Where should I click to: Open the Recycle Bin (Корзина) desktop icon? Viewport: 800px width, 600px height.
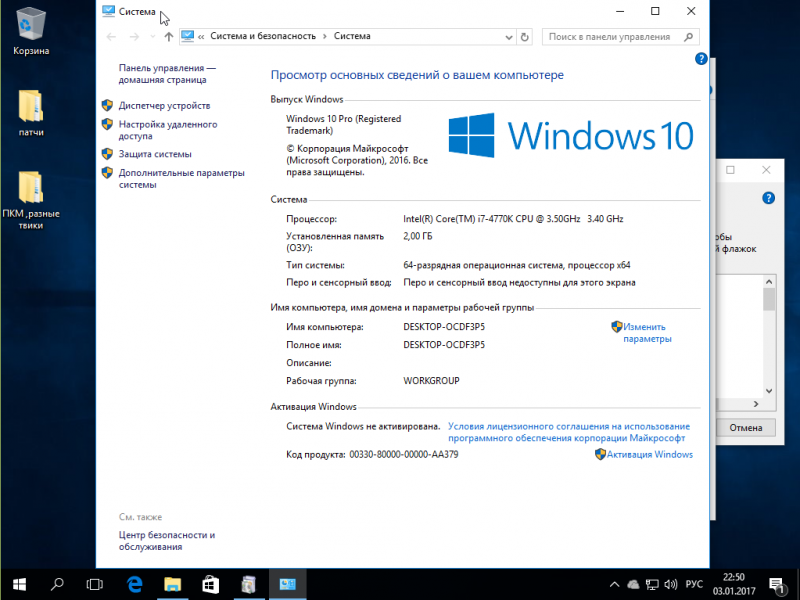click(31, 32)
